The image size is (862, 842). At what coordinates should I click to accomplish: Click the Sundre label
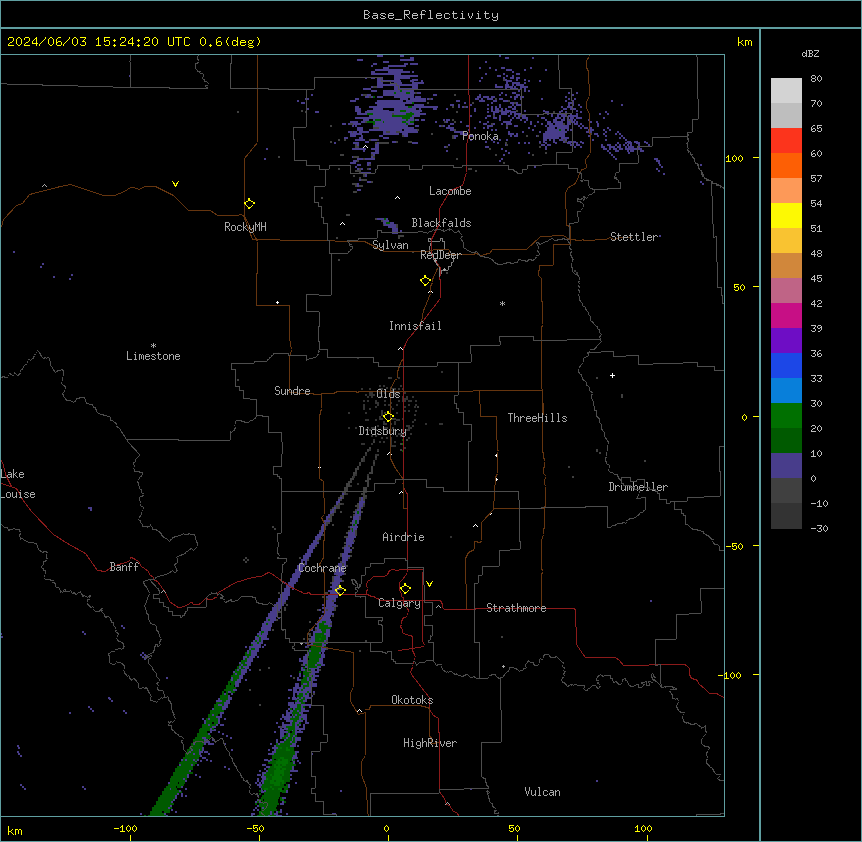click(292, 391)
